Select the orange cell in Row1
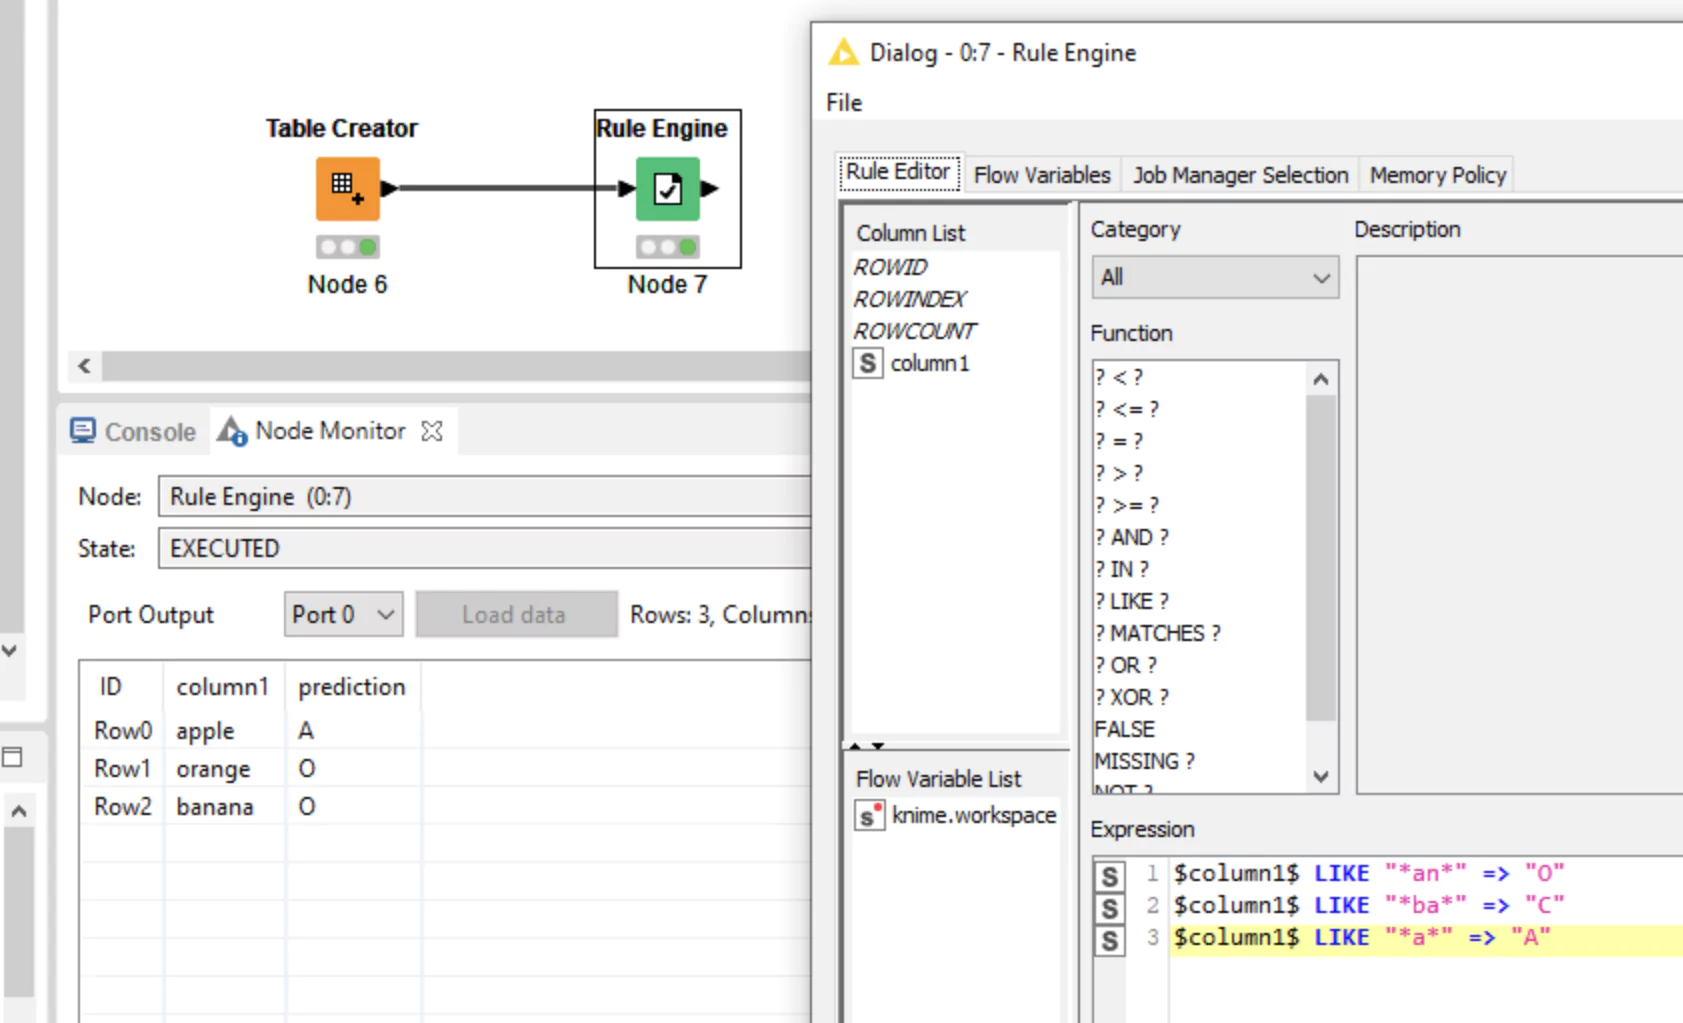This screenshot has width=1683, height=1023. pyautogui.click(x=214, y=768)
